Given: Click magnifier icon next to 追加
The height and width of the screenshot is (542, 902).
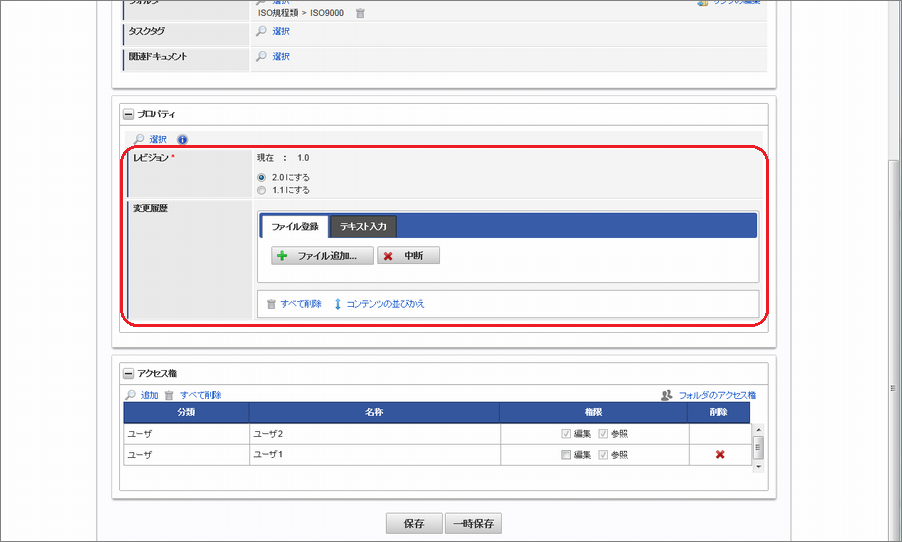Looking at the screenshot, I should point(131,395).
